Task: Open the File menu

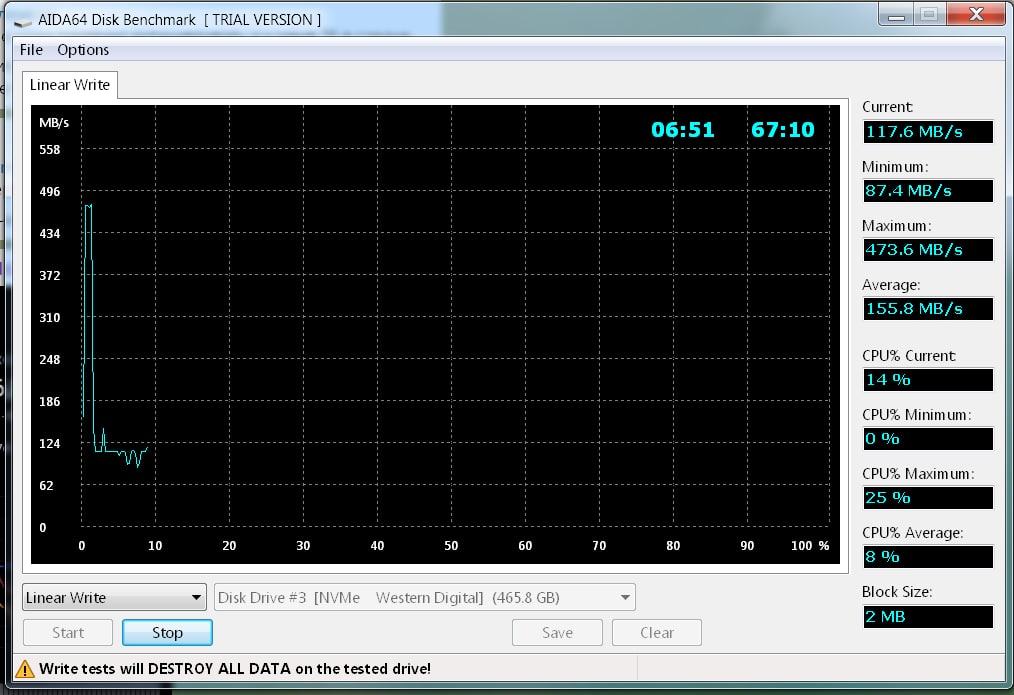Action: pos(31,50)
